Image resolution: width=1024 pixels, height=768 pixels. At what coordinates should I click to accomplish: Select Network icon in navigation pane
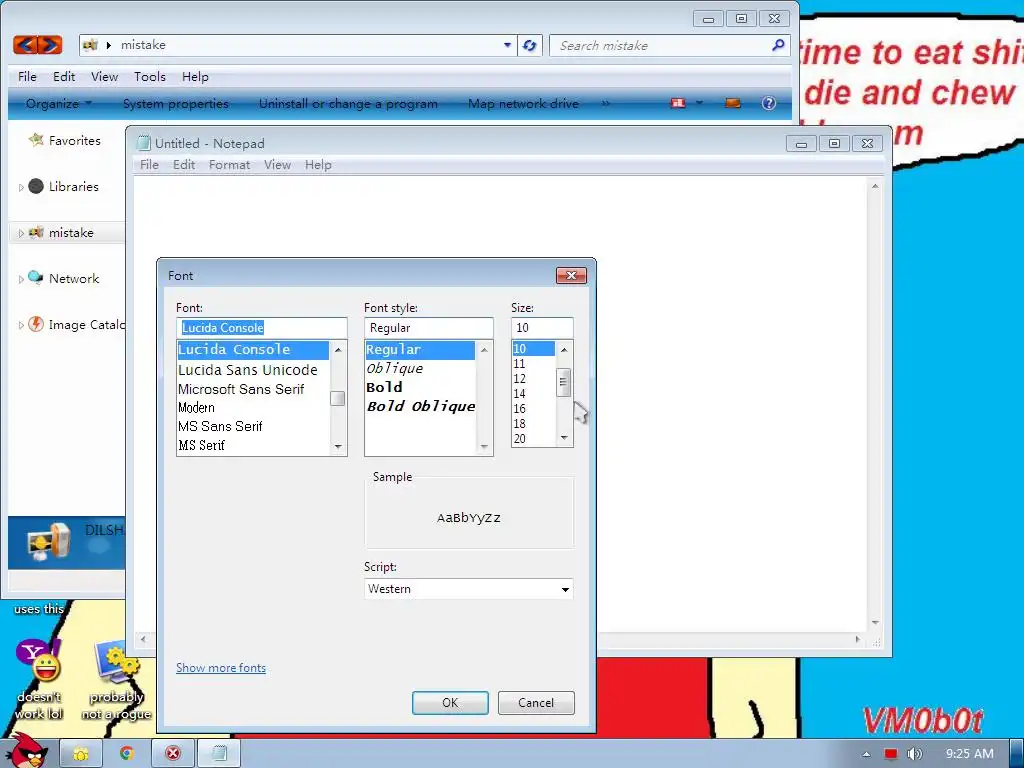click(36, 278)
